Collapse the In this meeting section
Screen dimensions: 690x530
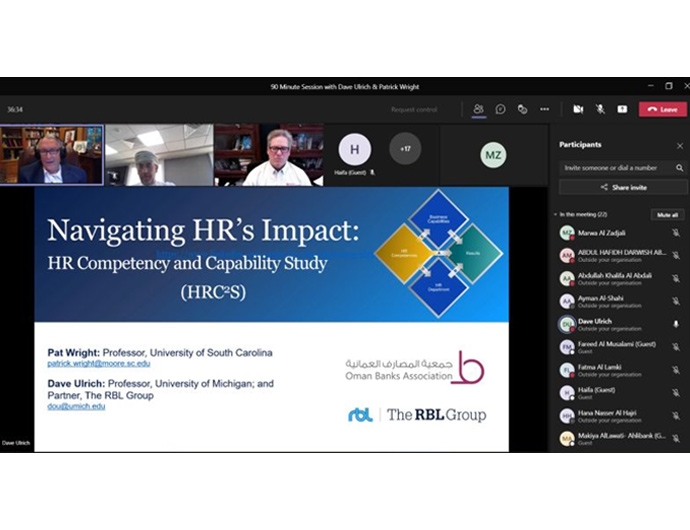[555, 214]
